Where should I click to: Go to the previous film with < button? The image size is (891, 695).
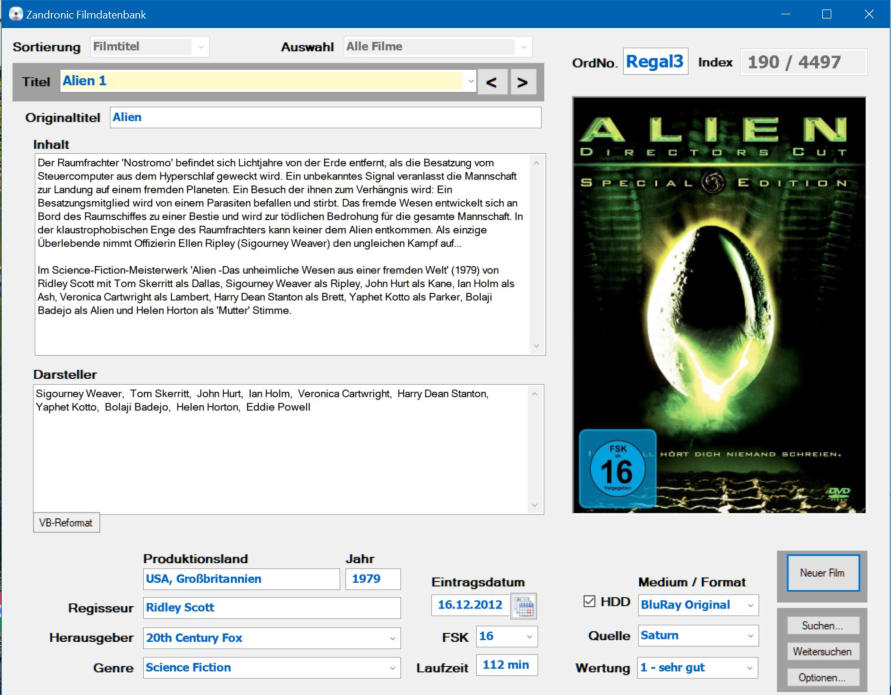tap(491, 82)
